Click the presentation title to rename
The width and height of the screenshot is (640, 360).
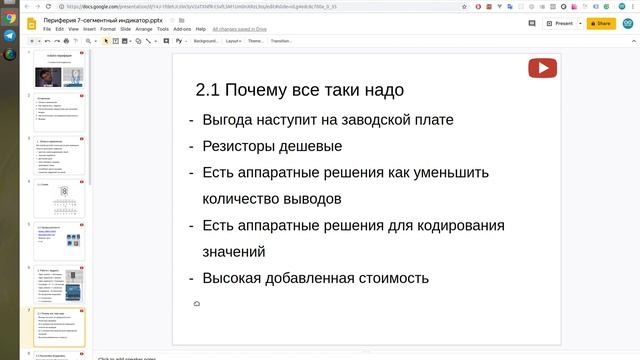coord(103,20)
